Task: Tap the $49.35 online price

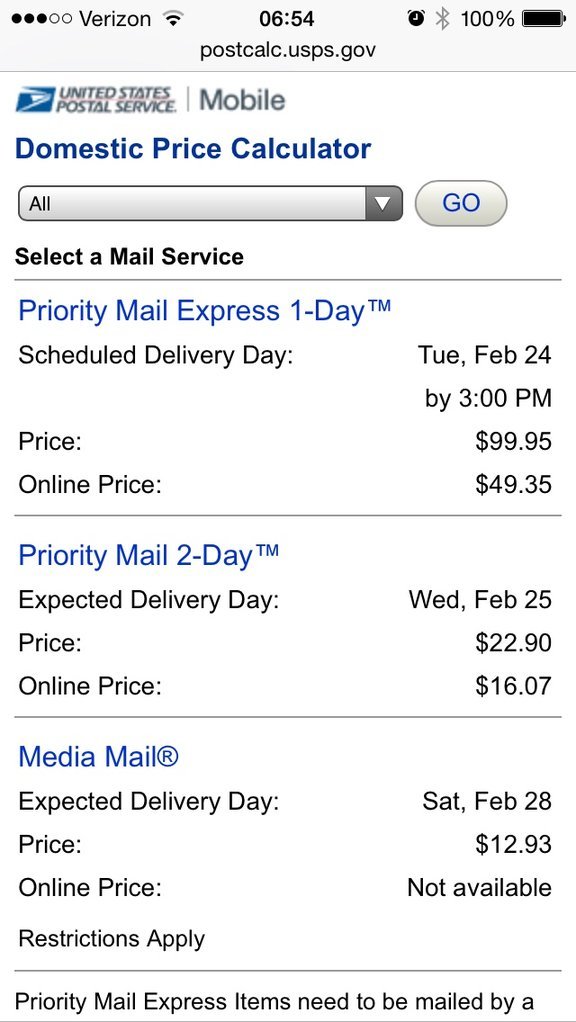Action: (x=513, y=484)
